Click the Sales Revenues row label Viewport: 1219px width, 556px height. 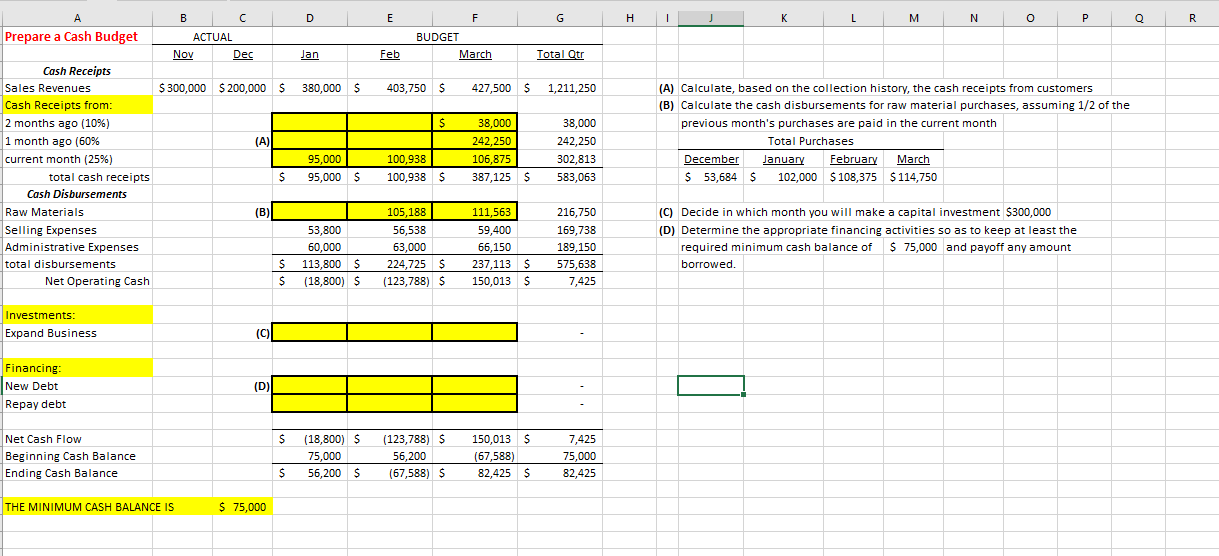(x=48, y=88)
